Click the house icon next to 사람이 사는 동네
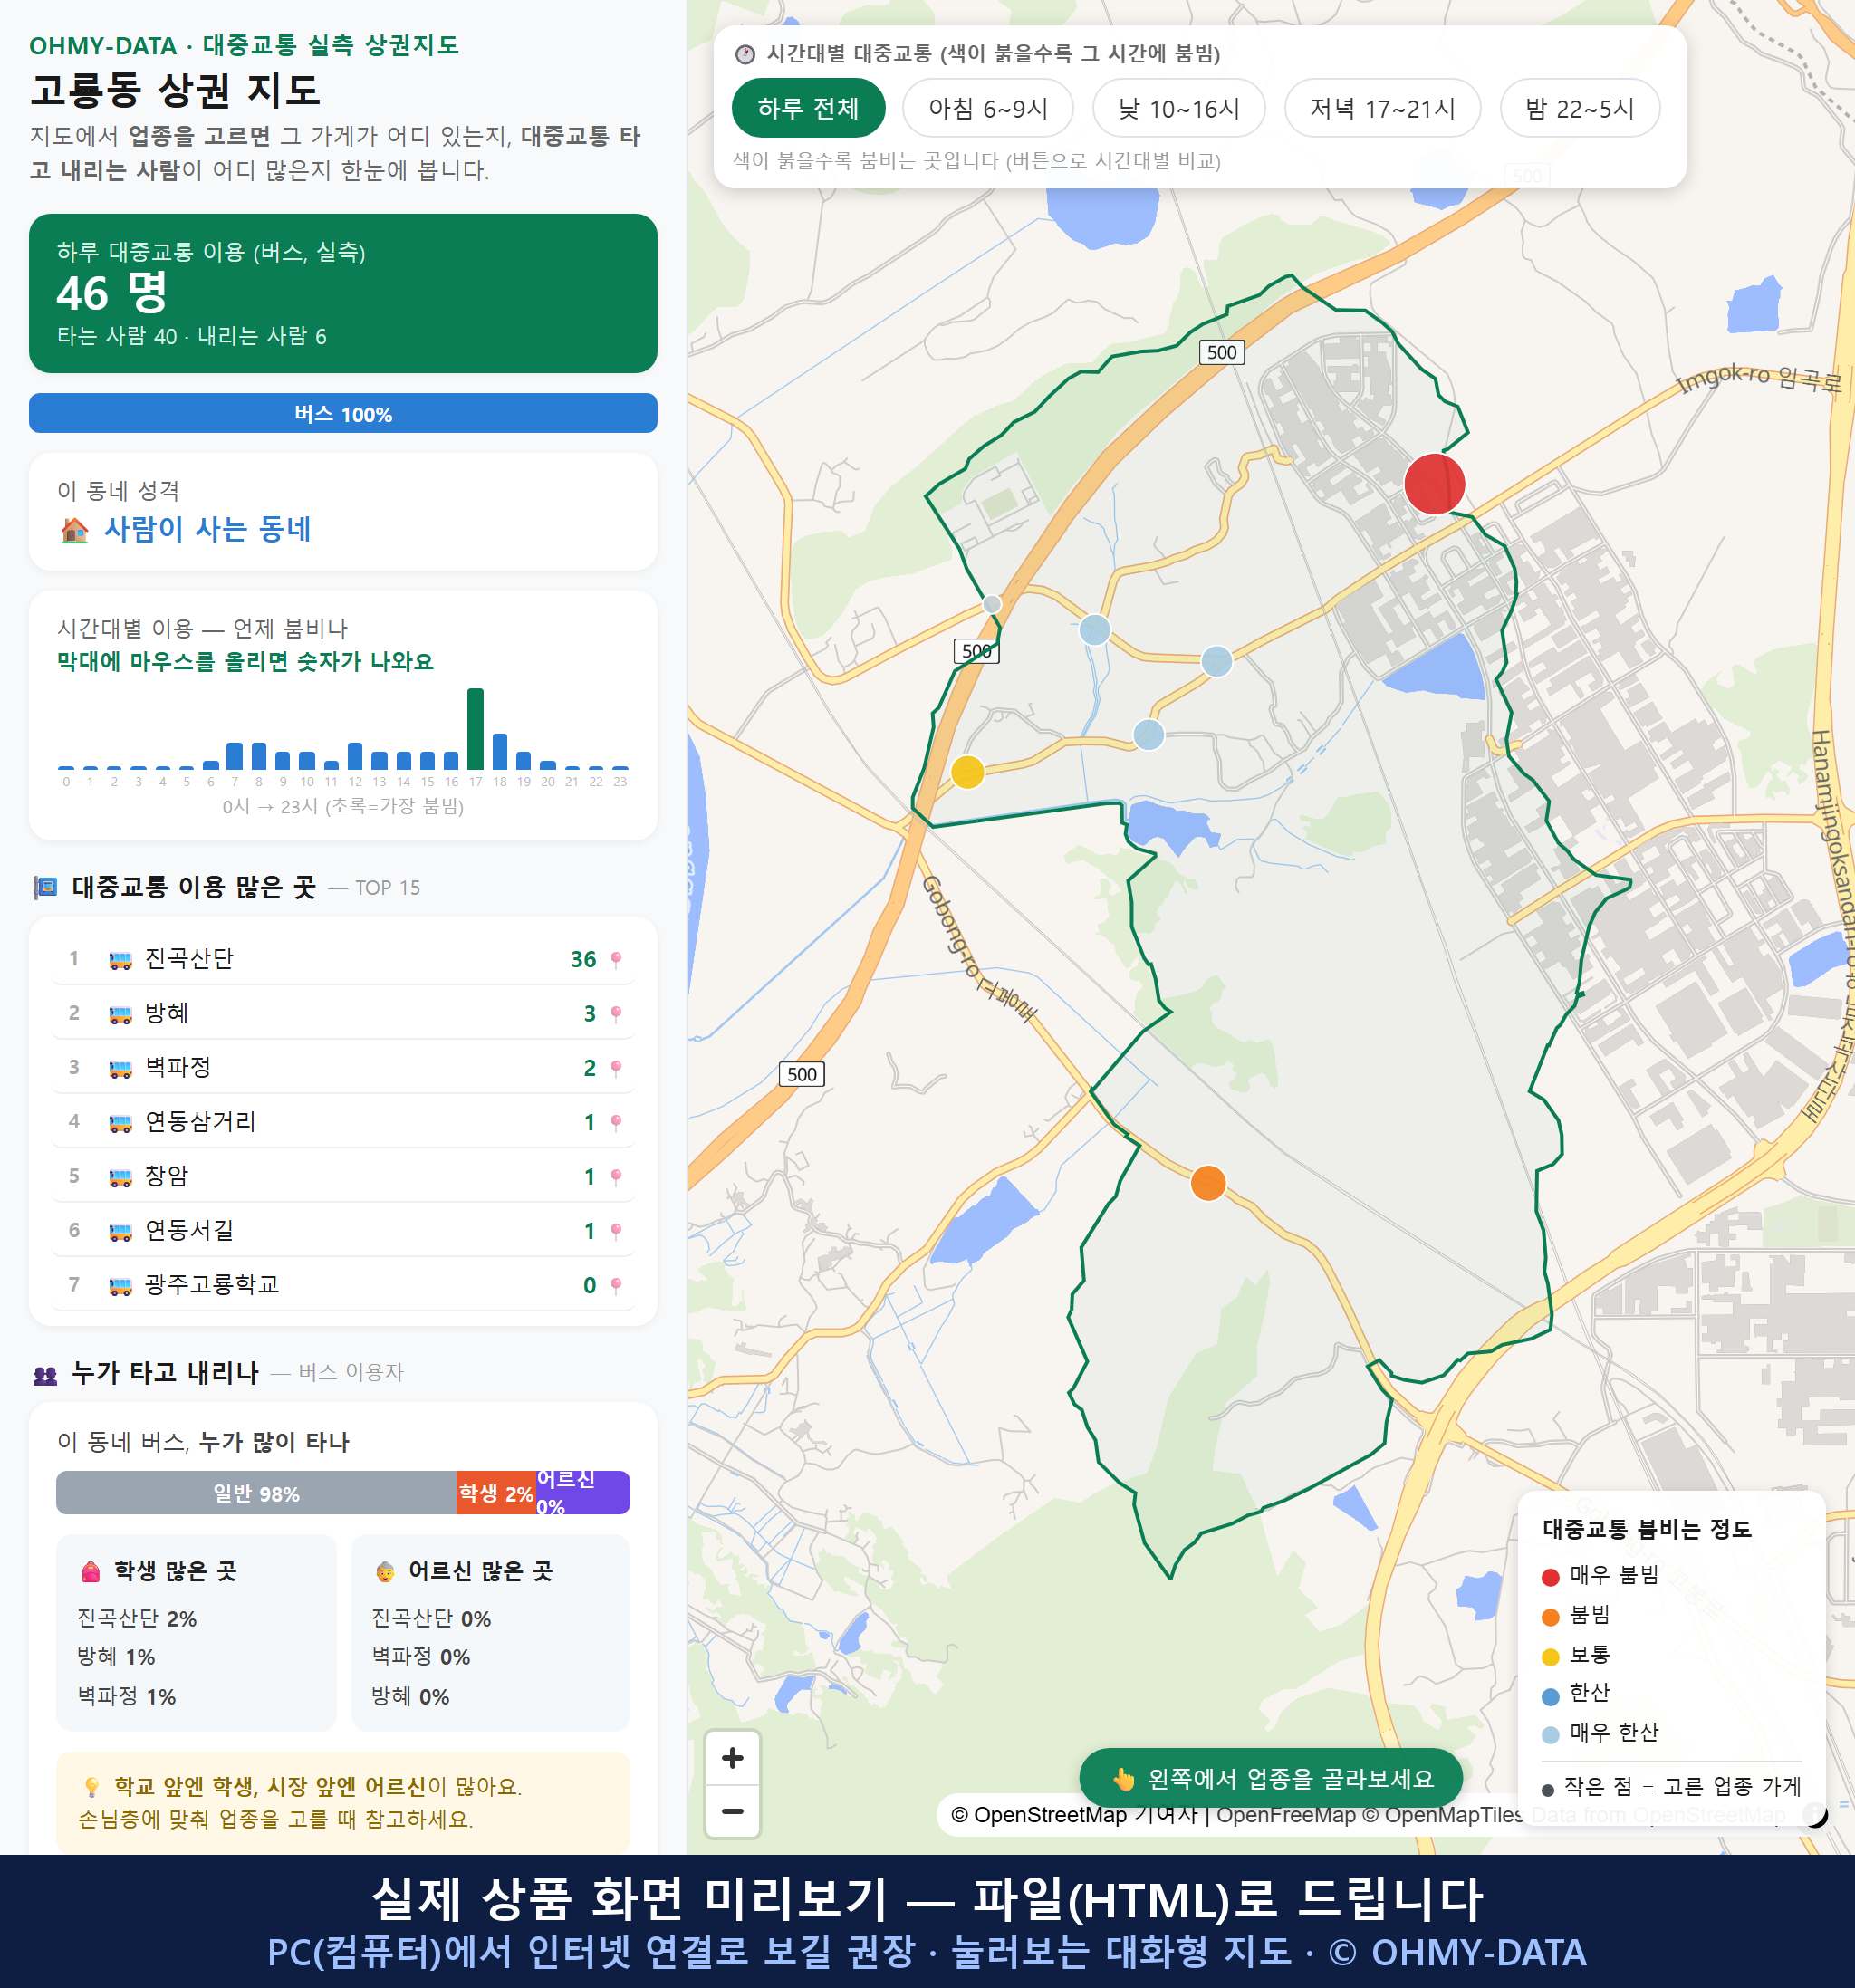 click(x=75, y=529)
